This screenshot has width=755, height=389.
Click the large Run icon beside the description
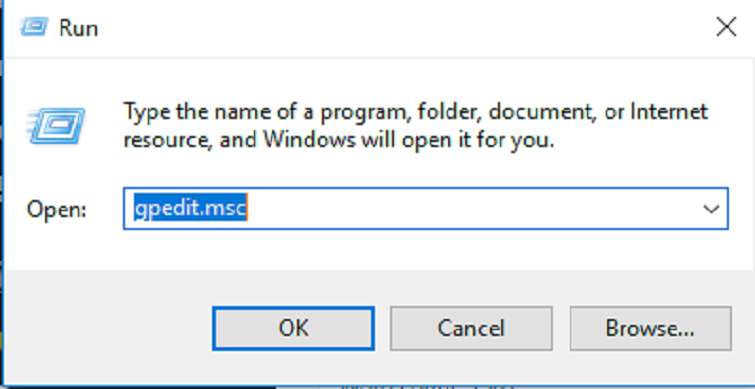click(x=56, y=126)
